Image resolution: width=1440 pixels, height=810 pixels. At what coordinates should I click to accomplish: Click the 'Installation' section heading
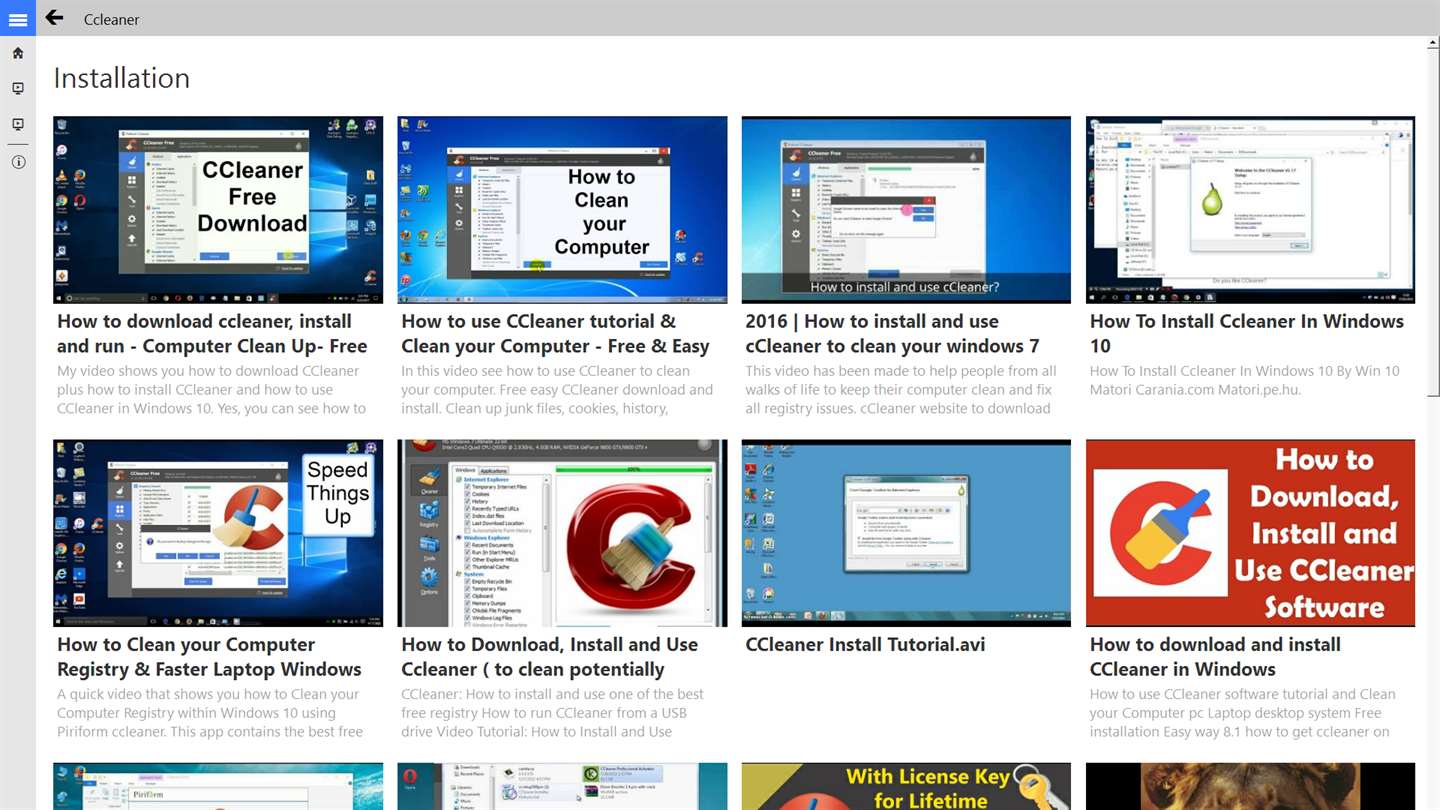tap(122, 78)
